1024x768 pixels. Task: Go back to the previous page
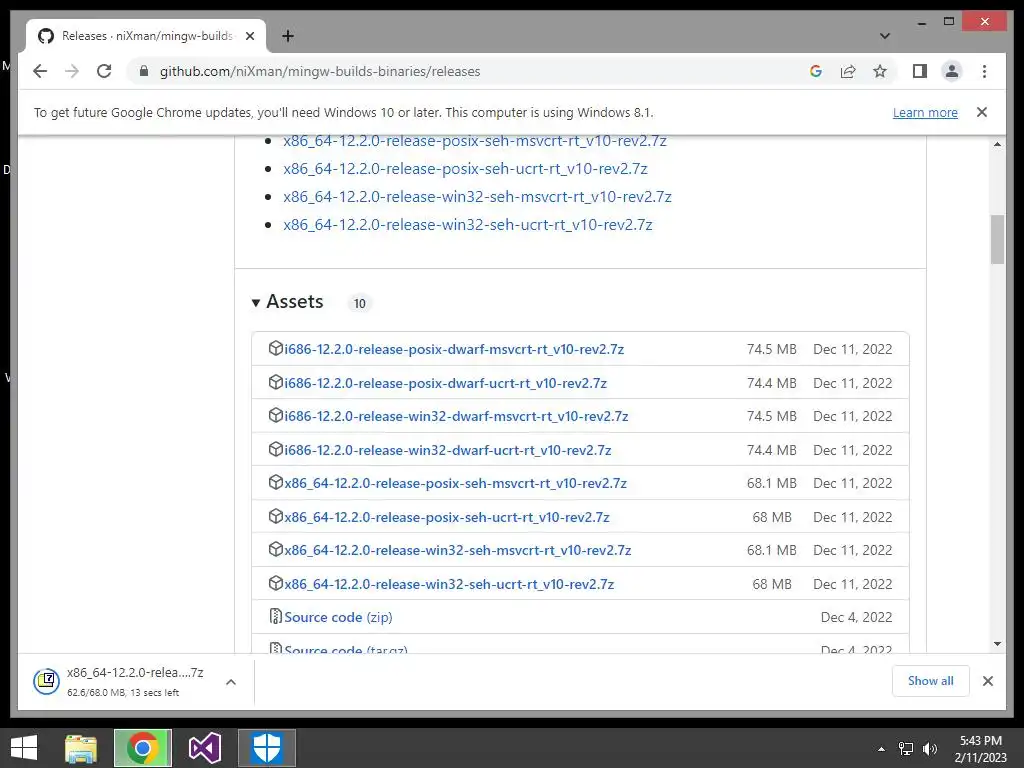[x=40, y=71]
